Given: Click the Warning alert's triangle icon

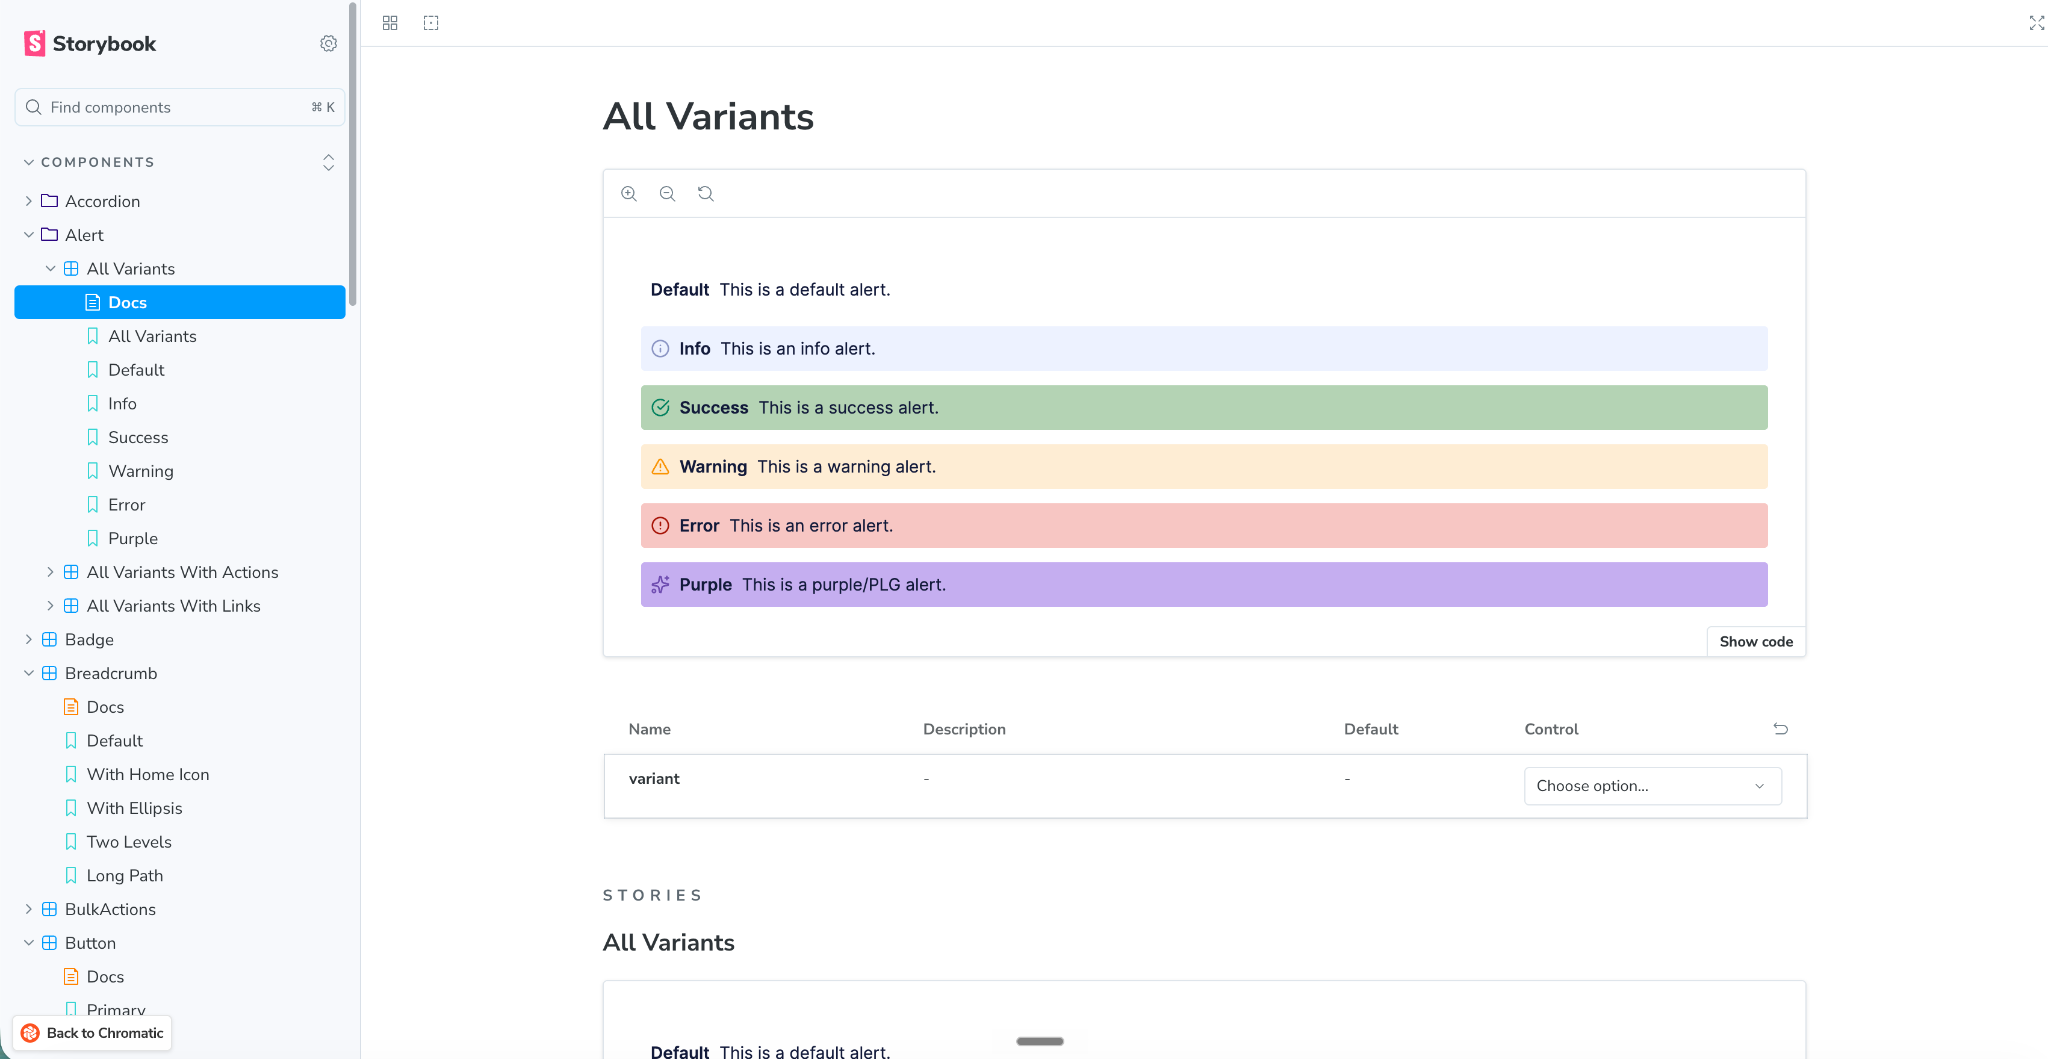Looking at the screenshot, I should pos(660,467).
